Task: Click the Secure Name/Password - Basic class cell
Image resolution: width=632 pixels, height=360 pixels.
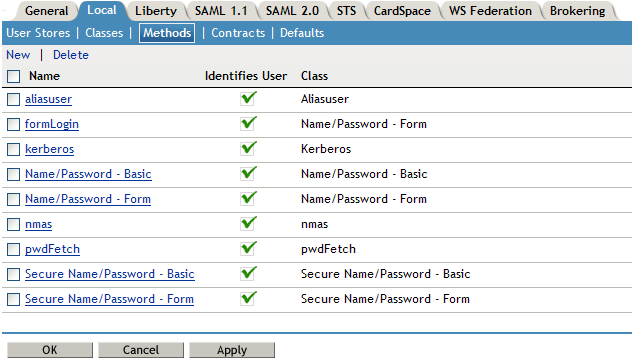Action: coord(385,274)
